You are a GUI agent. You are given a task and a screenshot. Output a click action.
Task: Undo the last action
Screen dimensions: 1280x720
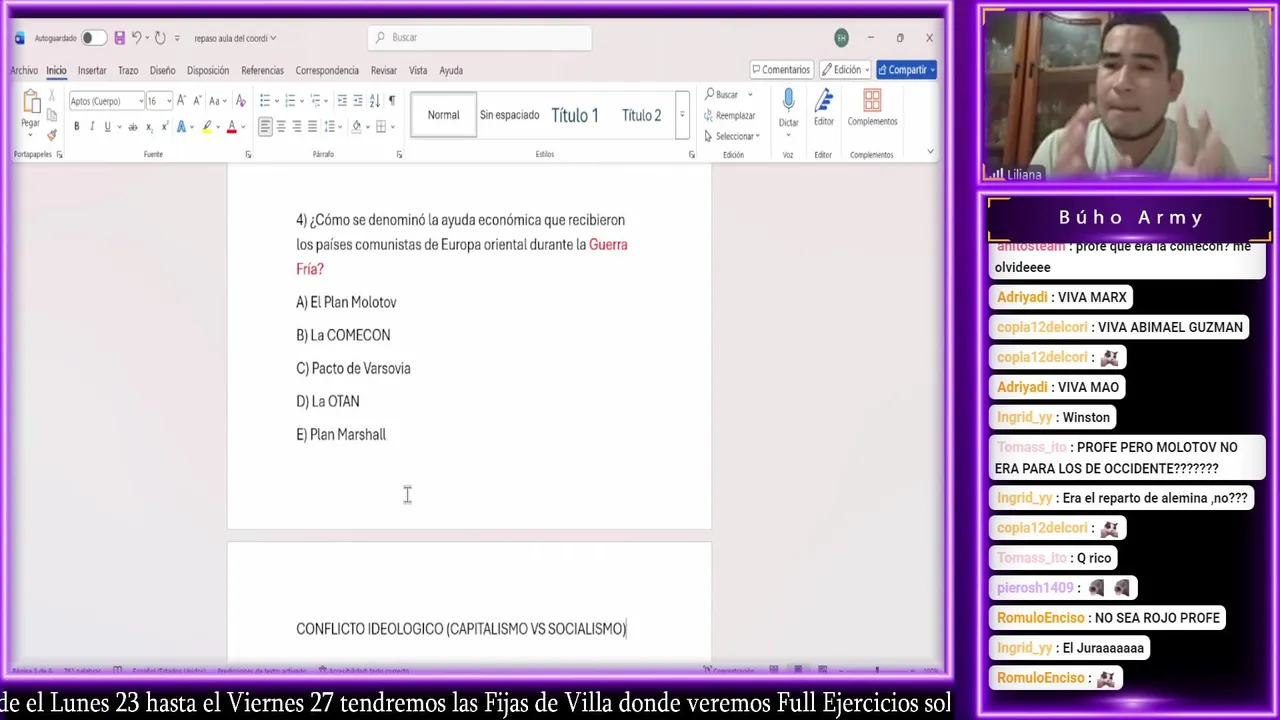137,38
